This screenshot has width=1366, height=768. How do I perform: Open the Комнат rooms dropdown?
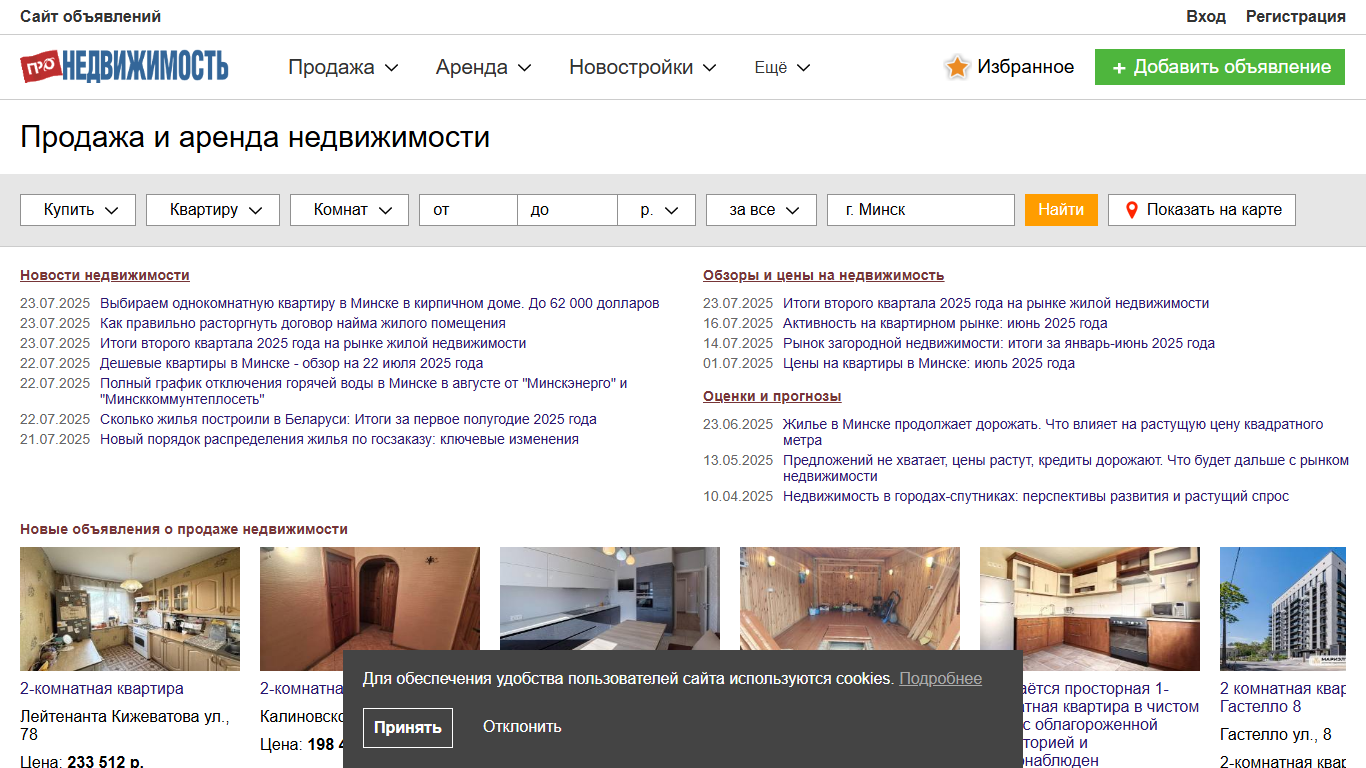point(349,210)
